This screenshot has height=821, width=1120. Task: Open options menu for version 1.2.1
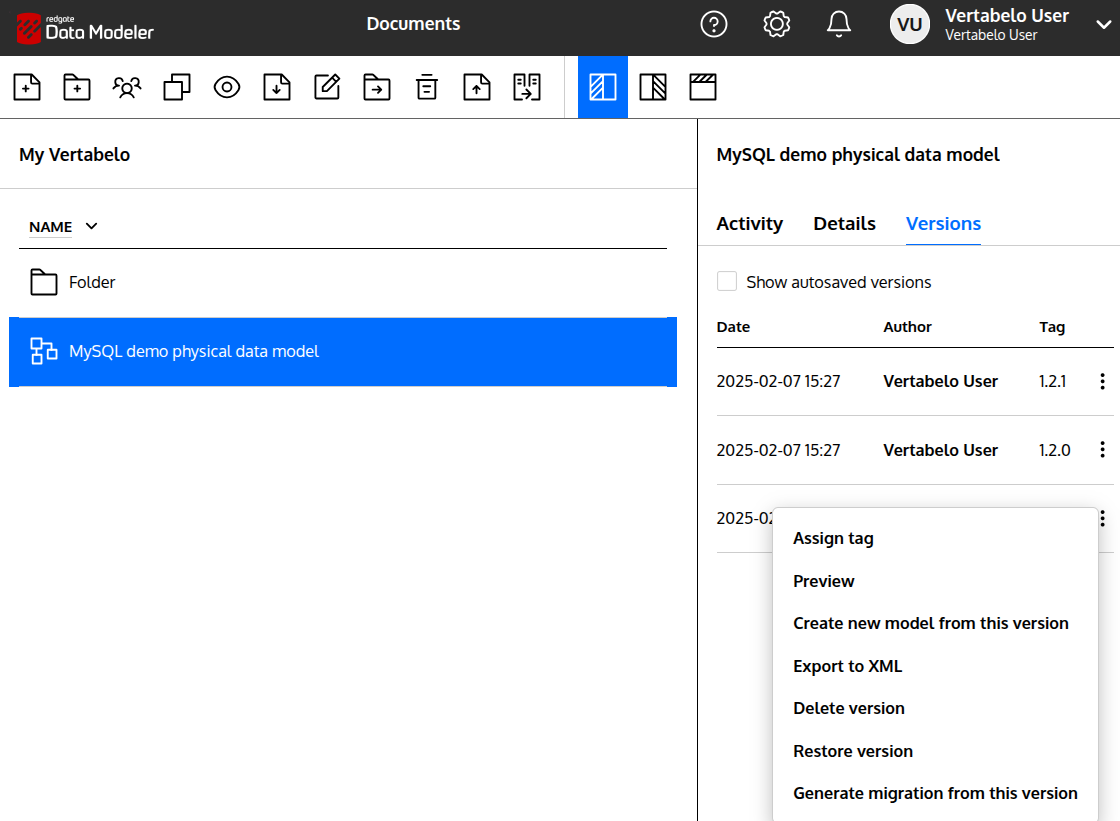tap(1101, 381)
